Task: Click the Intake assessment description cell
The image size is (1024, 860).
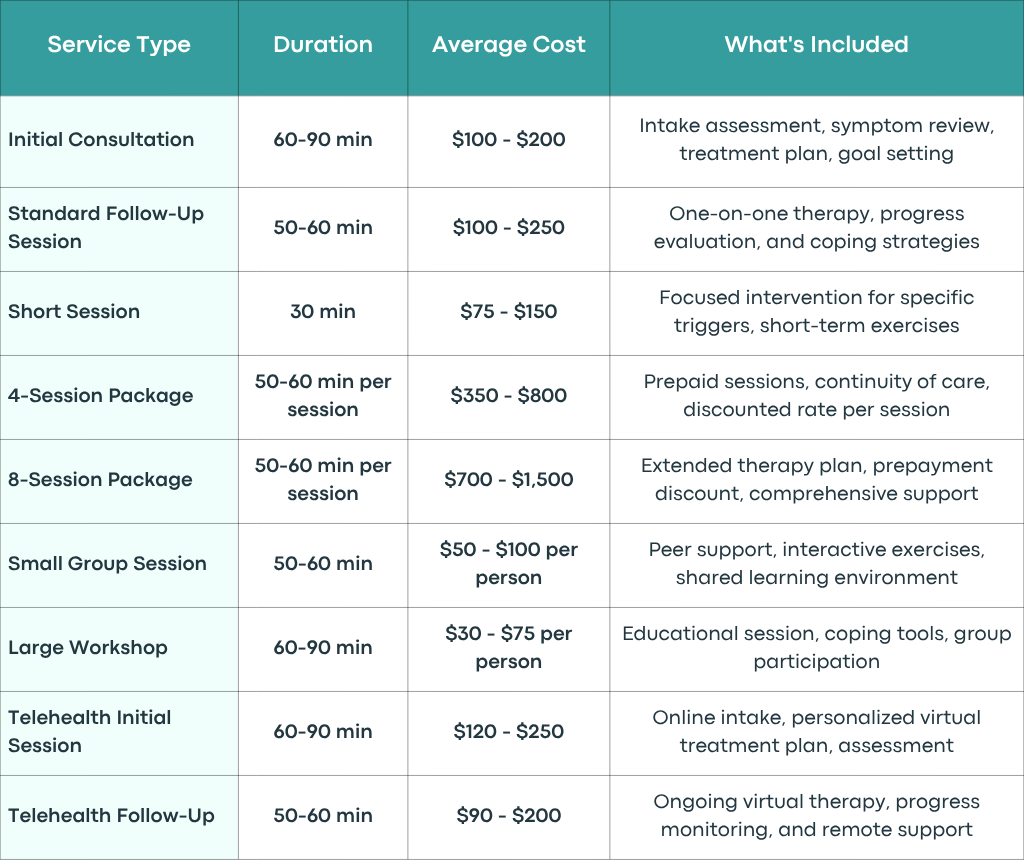Action: 816,140
